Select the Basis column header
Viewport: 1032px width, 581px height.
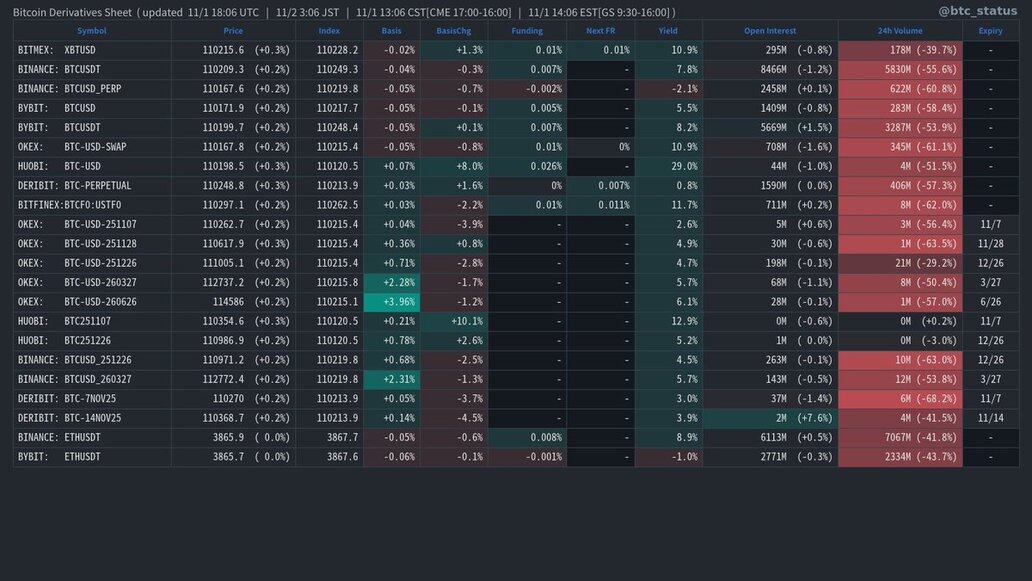(x=391, y=31)
